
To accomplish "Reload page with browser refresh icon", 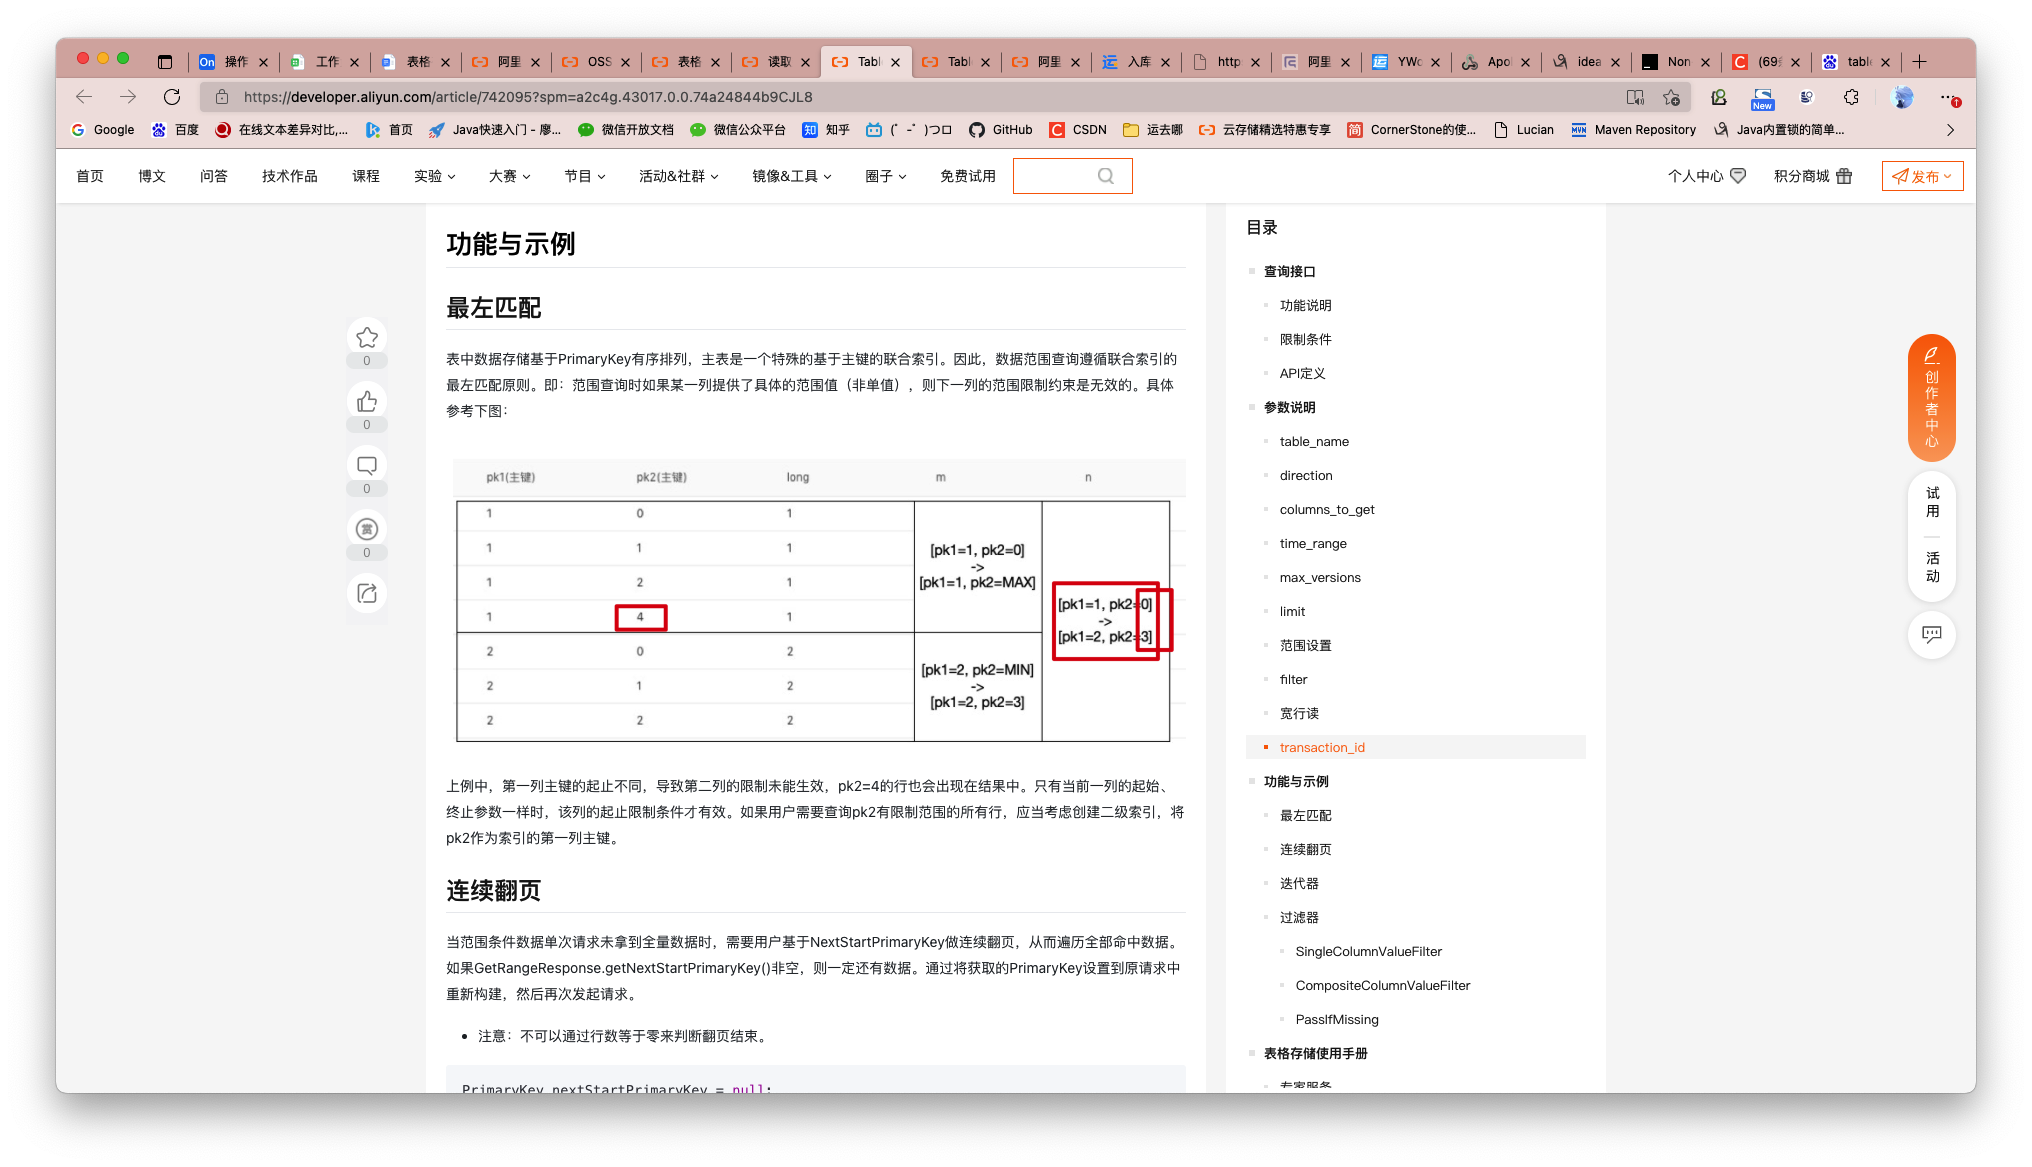I will click(172, 97).
